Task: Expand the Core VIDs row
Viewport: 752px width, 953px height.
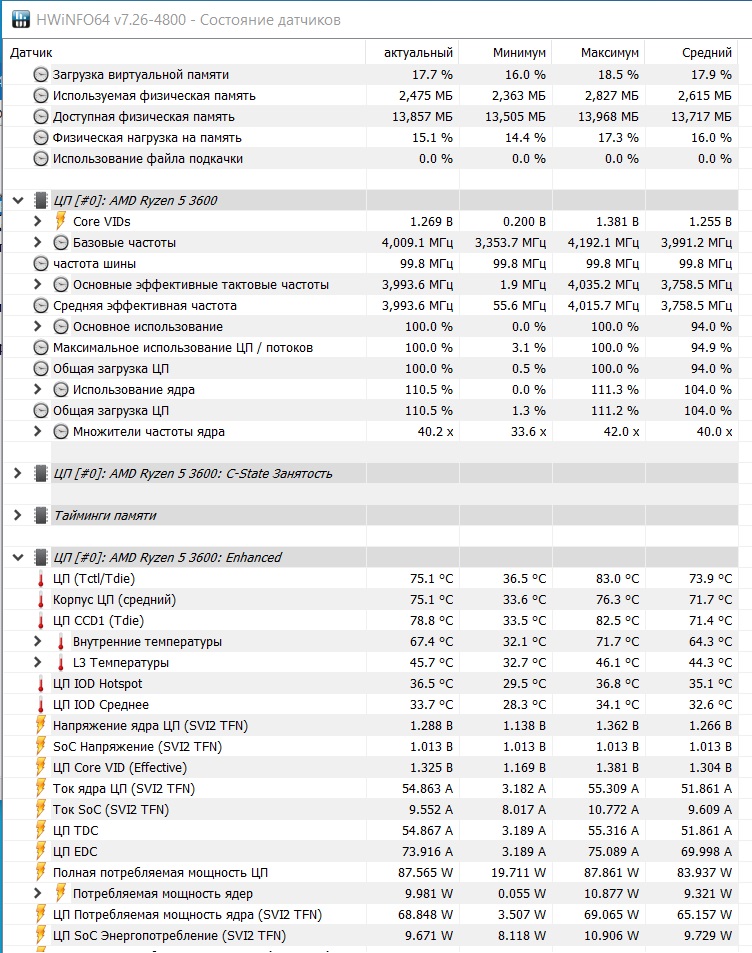Action: pos(38,221)
